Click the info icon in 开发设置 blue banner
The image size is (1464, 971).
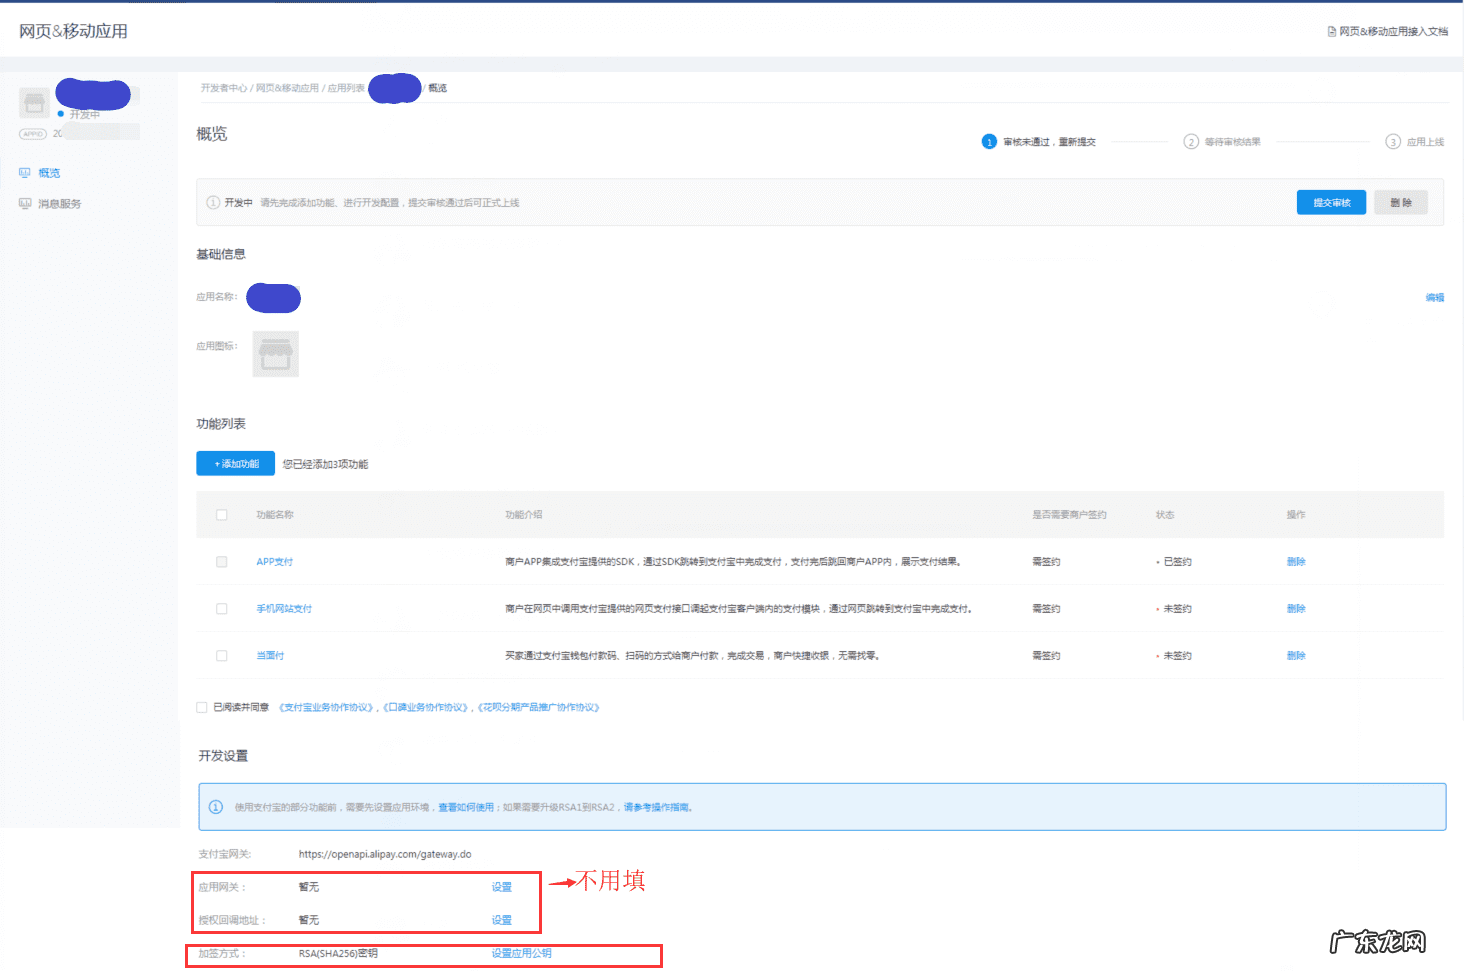coord(216,807)
